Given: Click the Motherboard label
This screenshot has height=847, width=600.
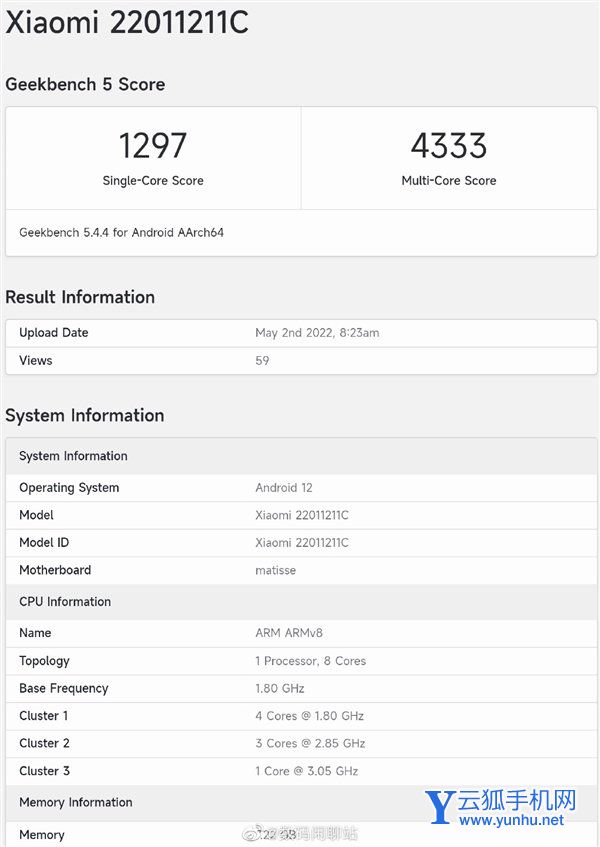Looking at the screenshot, I should pos(55,570).
